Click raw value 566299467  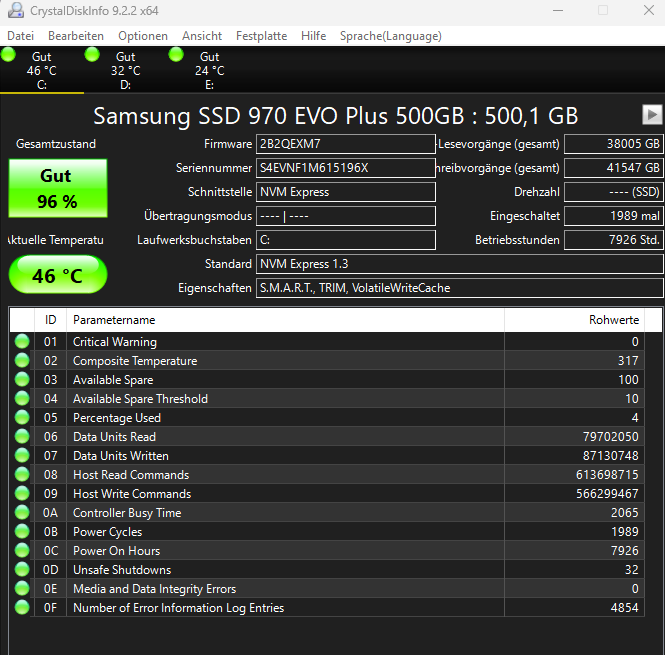tap(607, 494)
